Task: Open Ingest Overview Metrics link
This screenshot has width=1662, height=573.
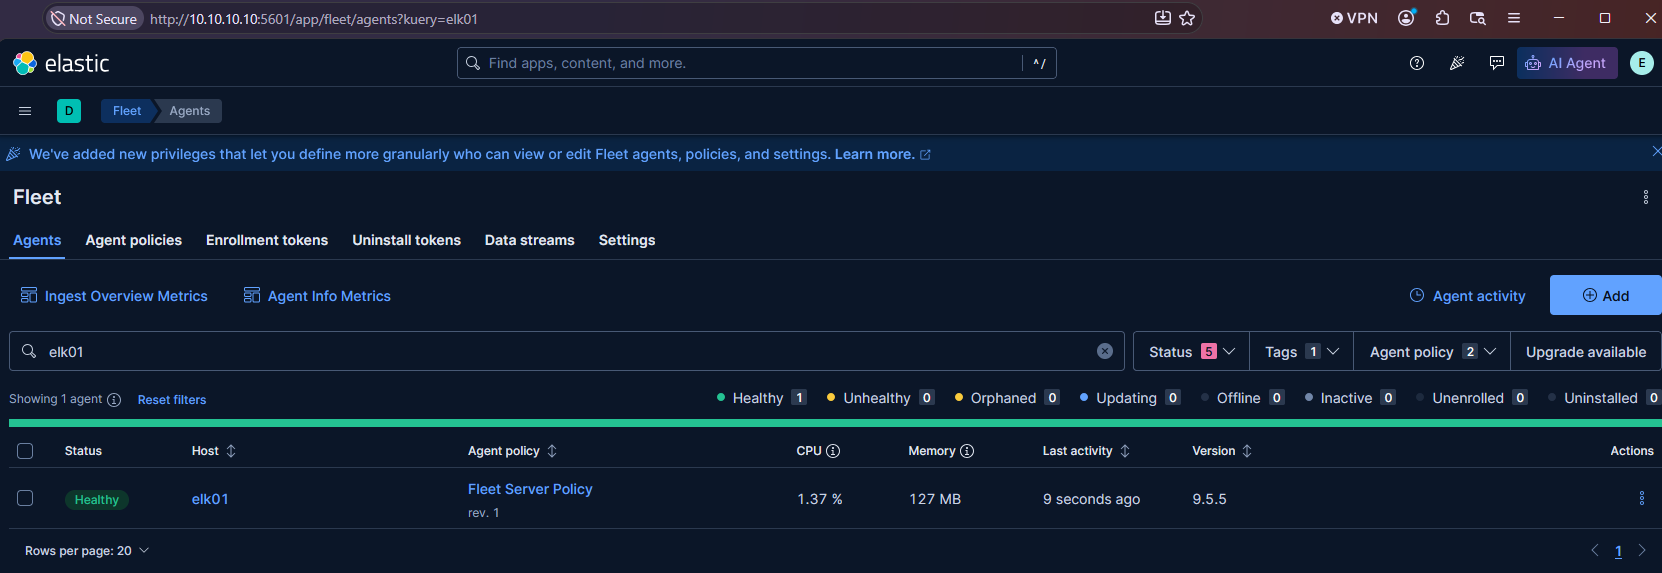Action: tap(114, 296)
